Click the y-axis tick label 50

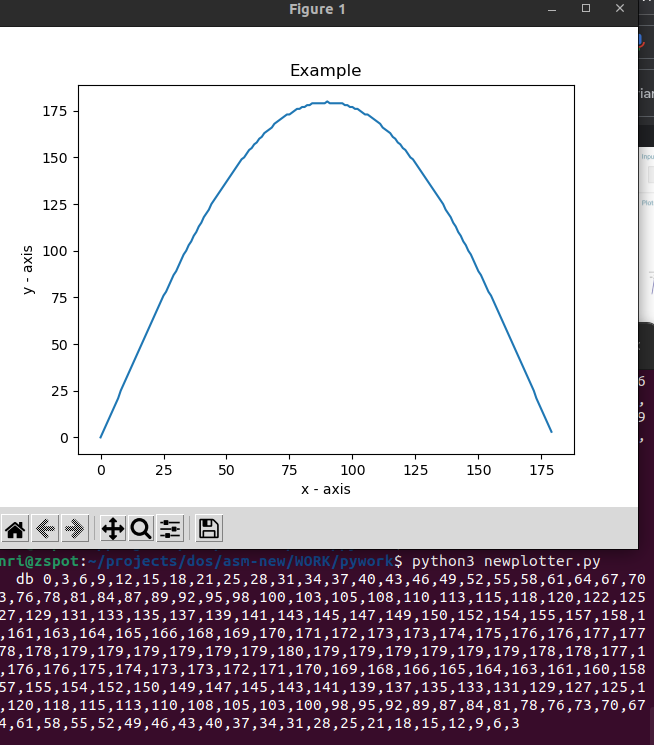click(x=59, y=344)
